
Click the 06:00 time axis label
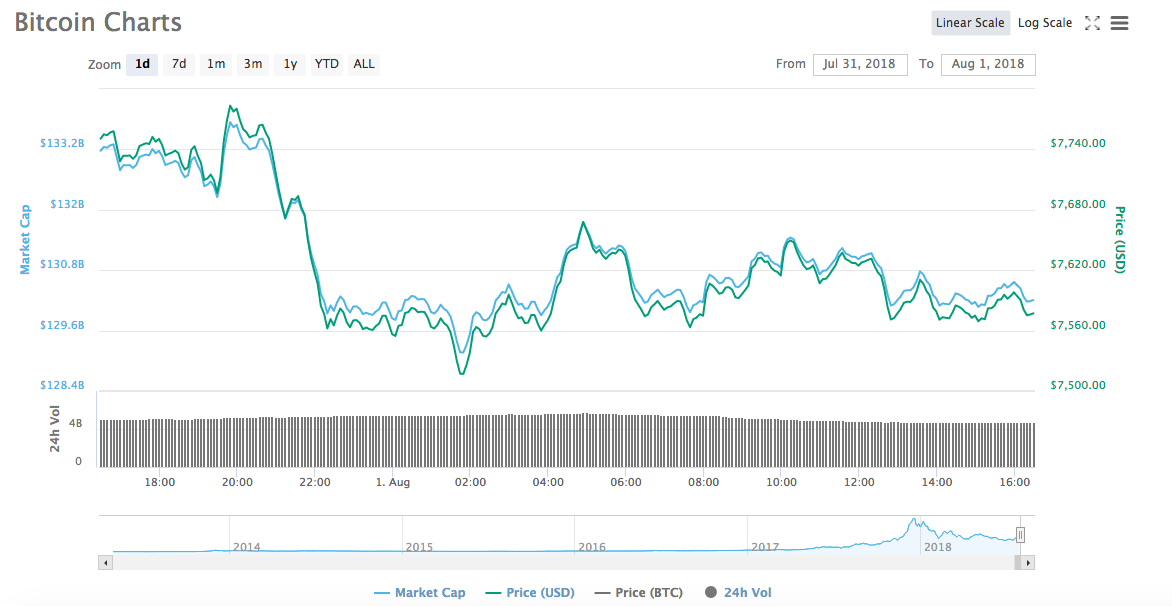tap(626, 483)
